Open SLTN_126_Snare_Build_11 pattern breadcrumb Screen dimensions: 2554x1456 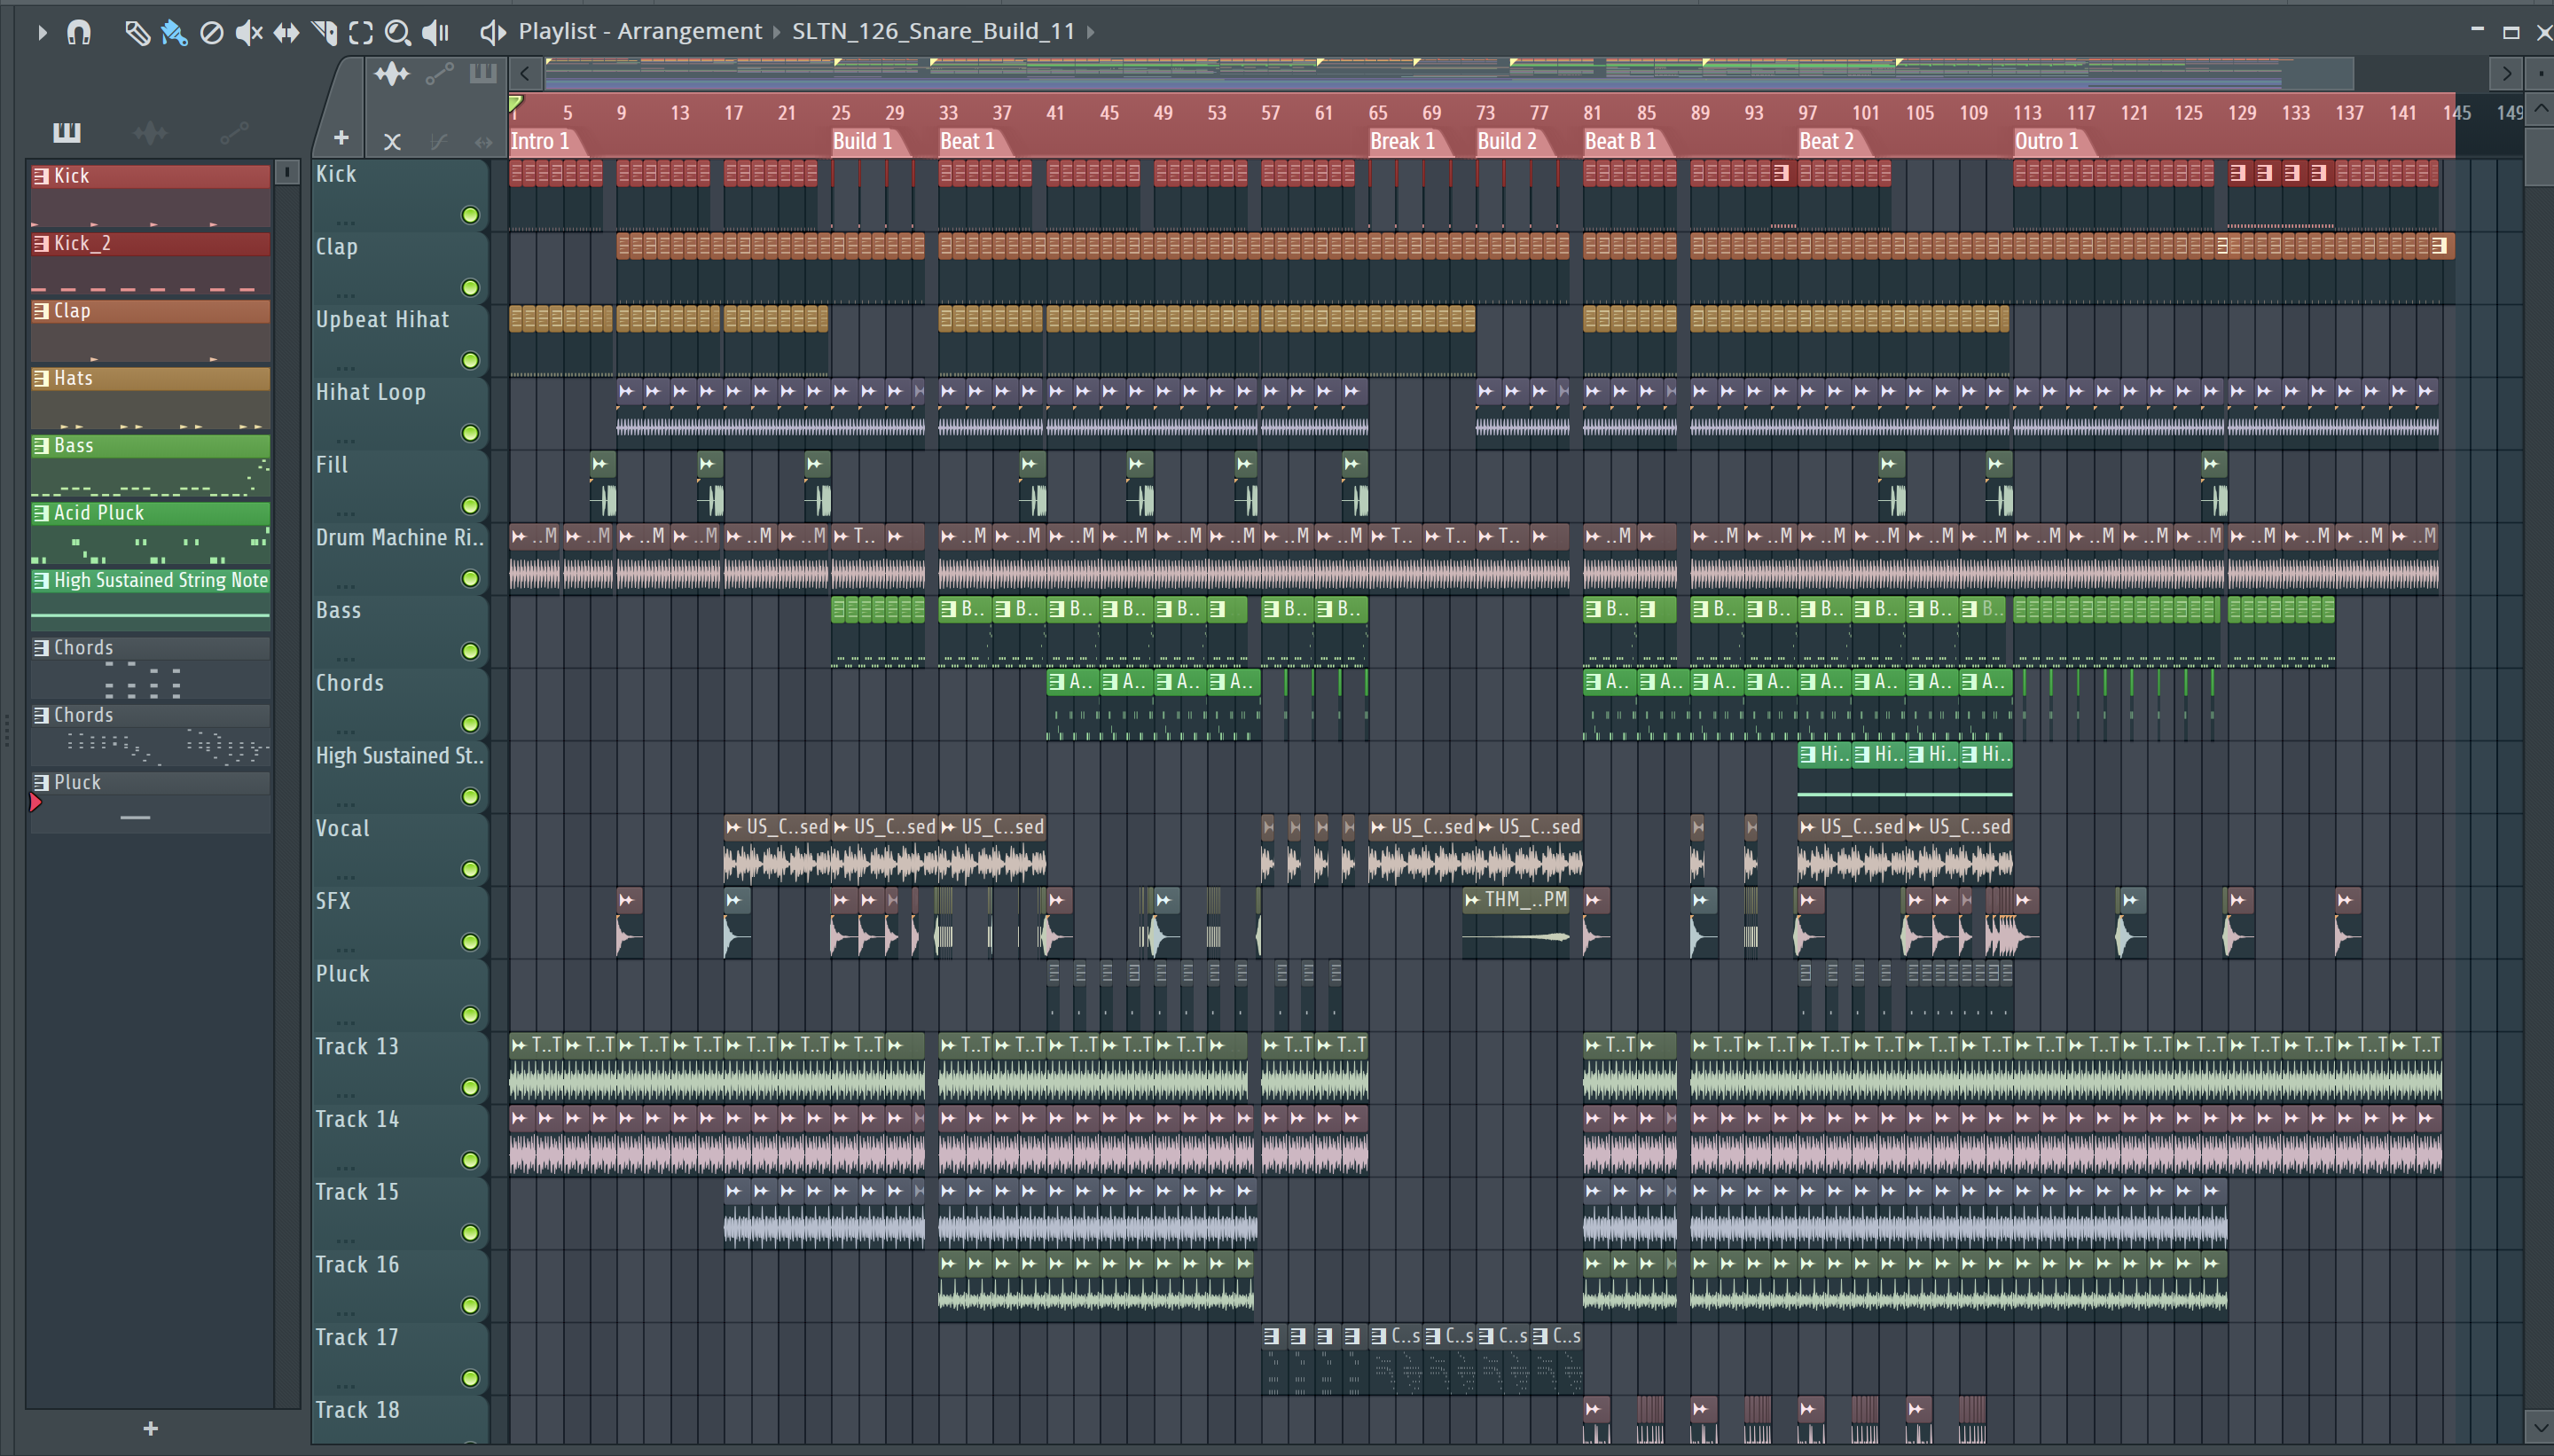coord(933,31)
